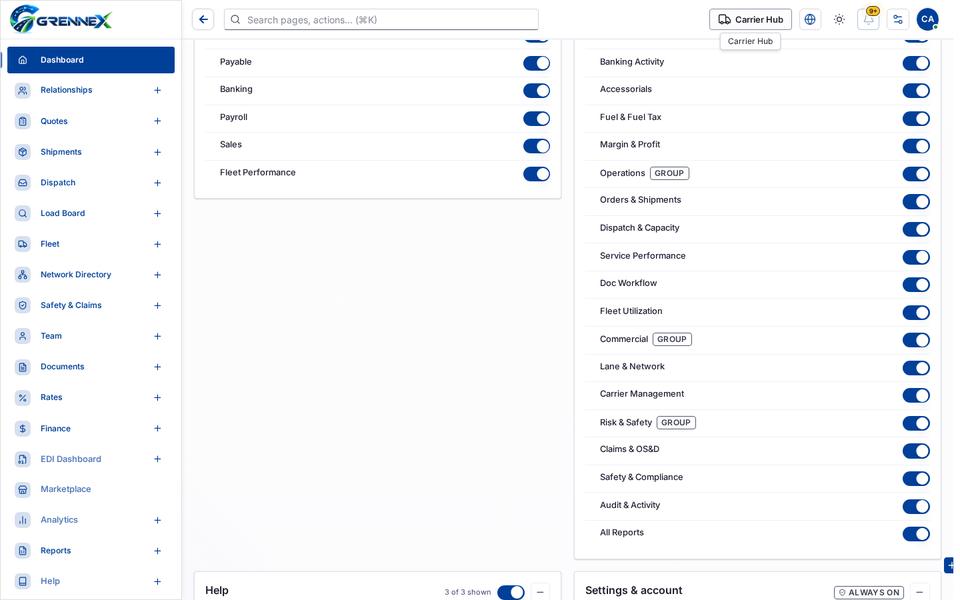This screenshot has height=600, width=960.
Task: Click the Grennex logo
Action: [x=61, y=19]
